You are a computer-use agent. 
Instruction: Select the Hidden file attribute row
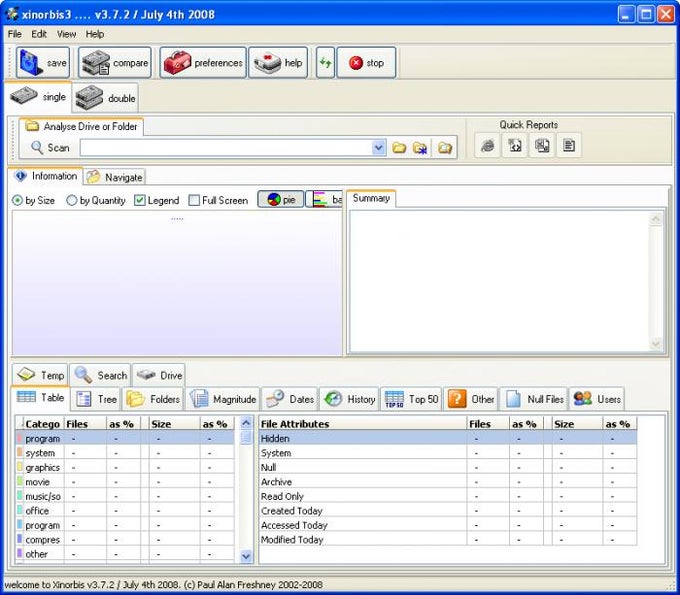click(448, 438)
